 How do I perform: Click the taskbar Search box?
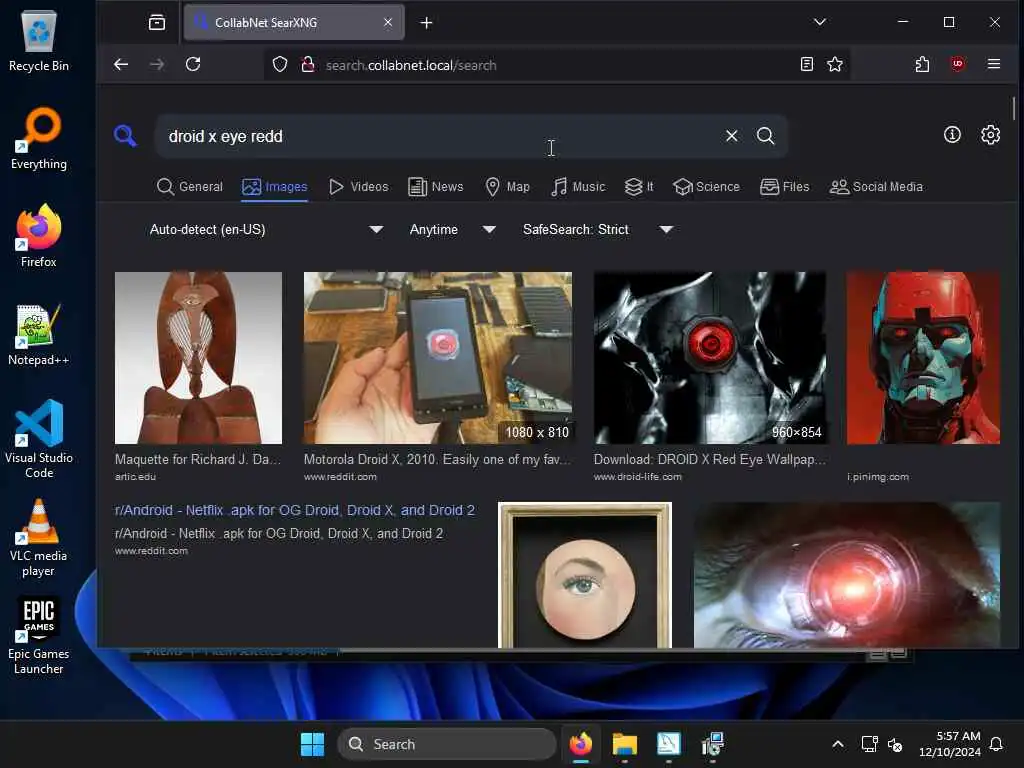pyautogui.click(x=447, y=744)
